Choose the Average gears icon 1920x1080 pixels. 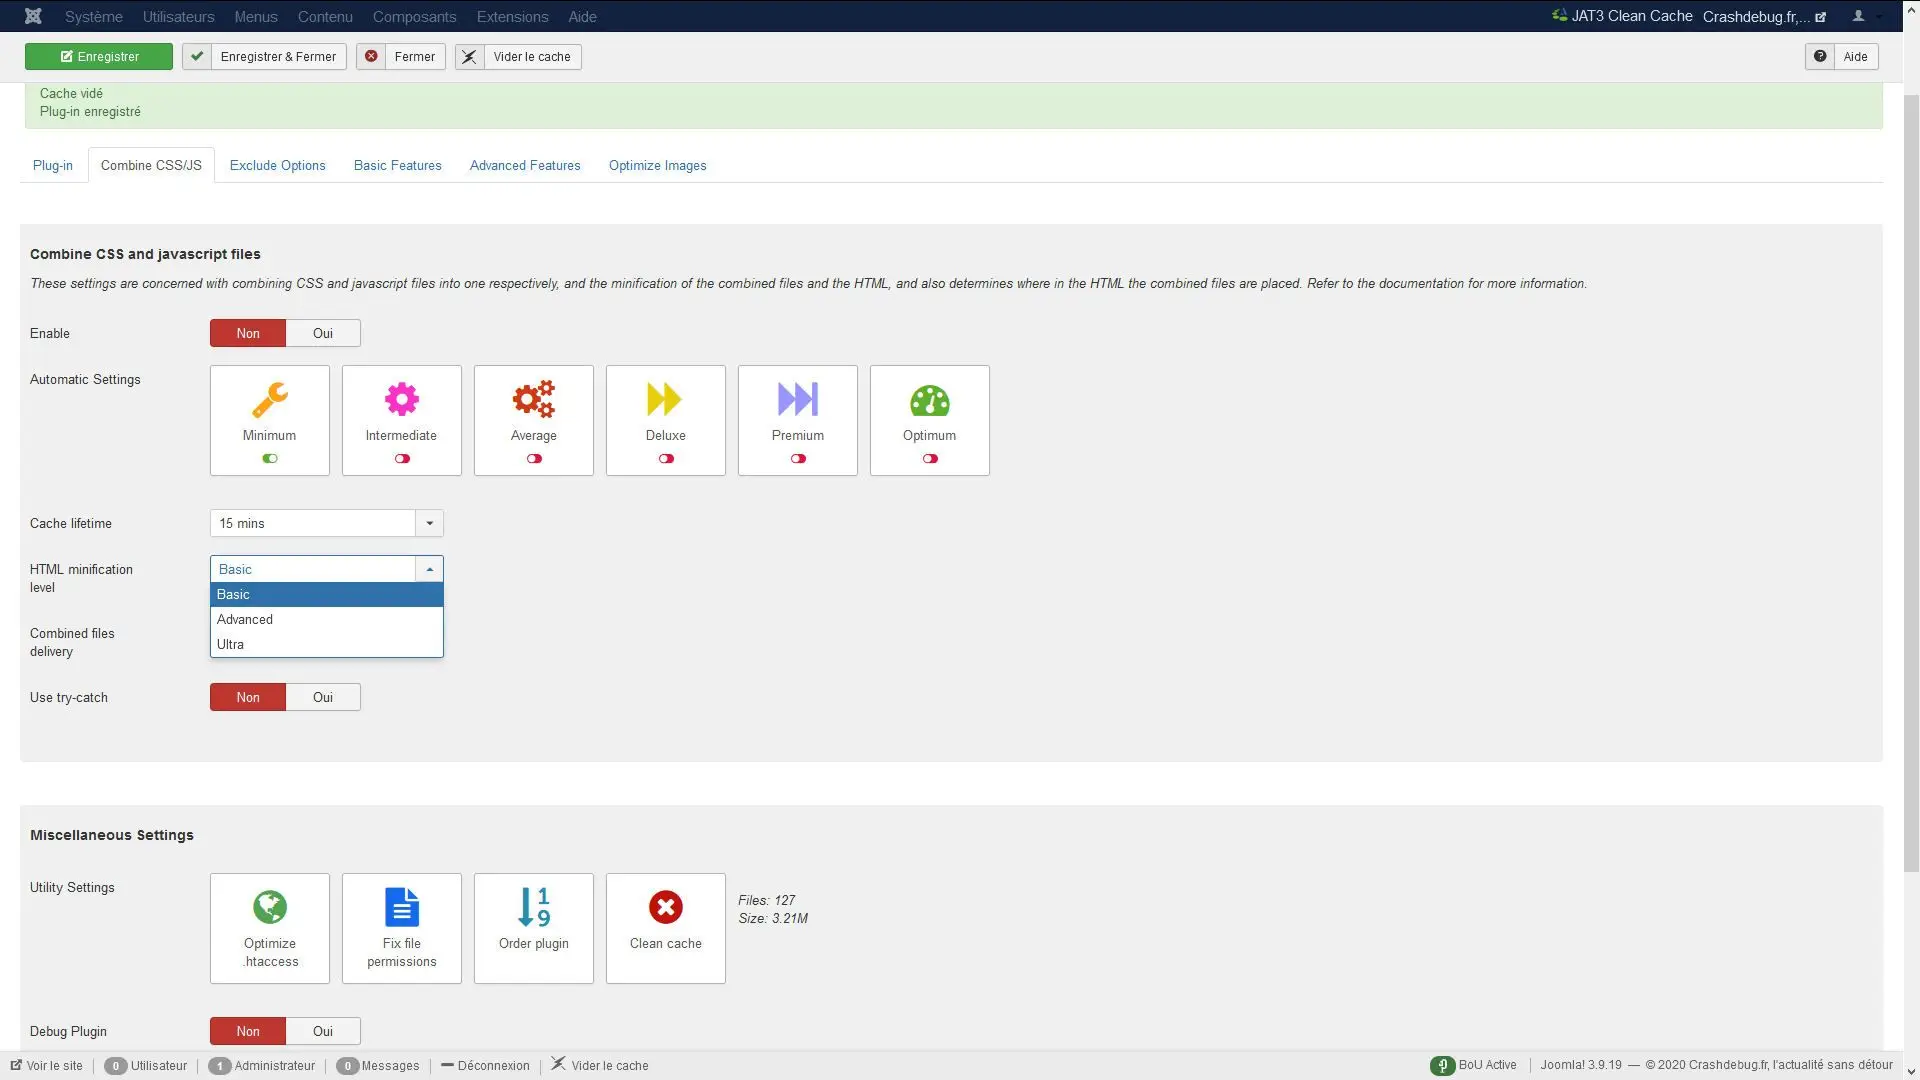click(x=533, y=399)
